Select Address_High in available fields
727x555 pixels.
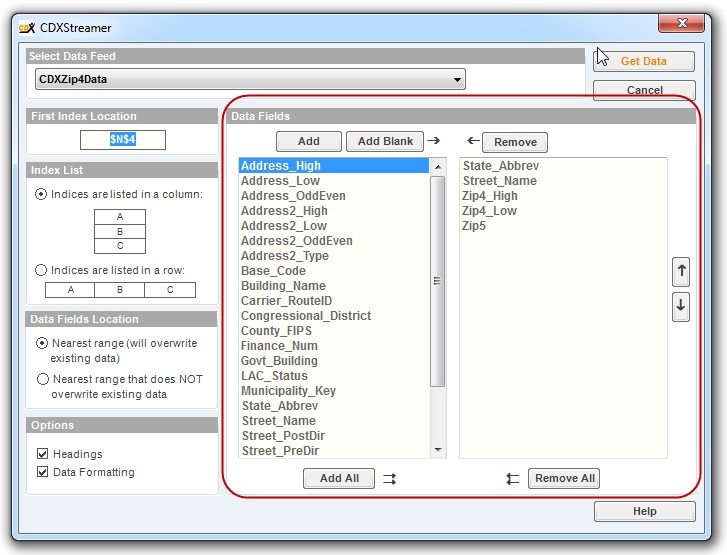coord(334,166)
